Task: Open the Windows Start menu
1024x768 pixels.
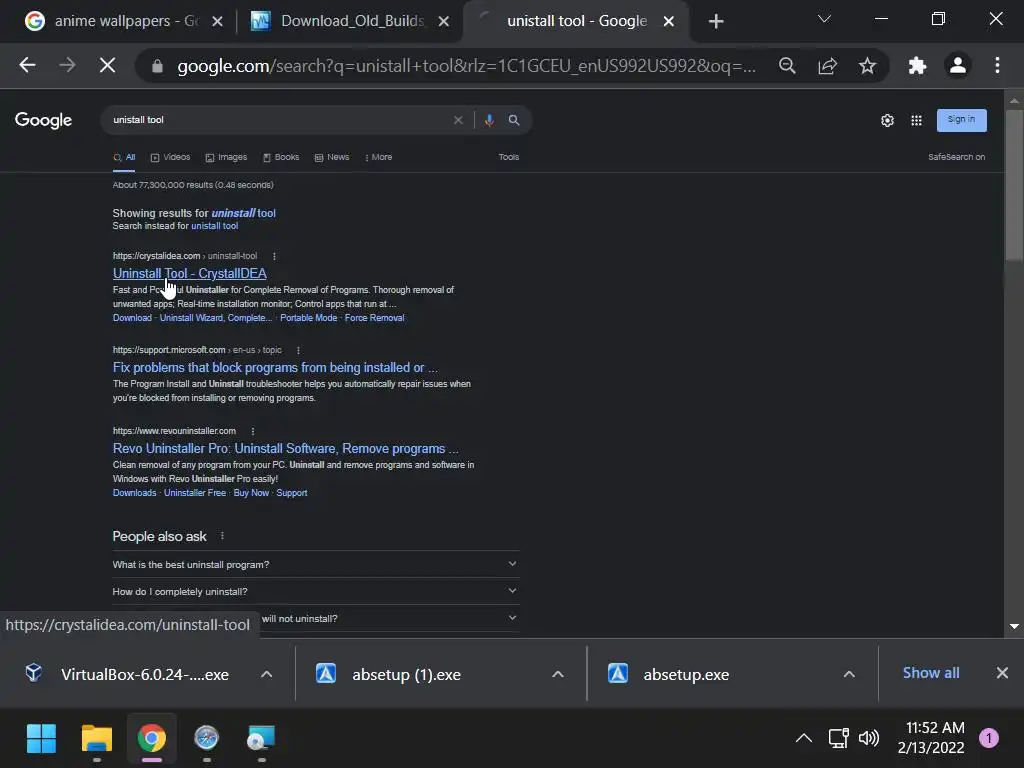Action: [x=41, y=739]
